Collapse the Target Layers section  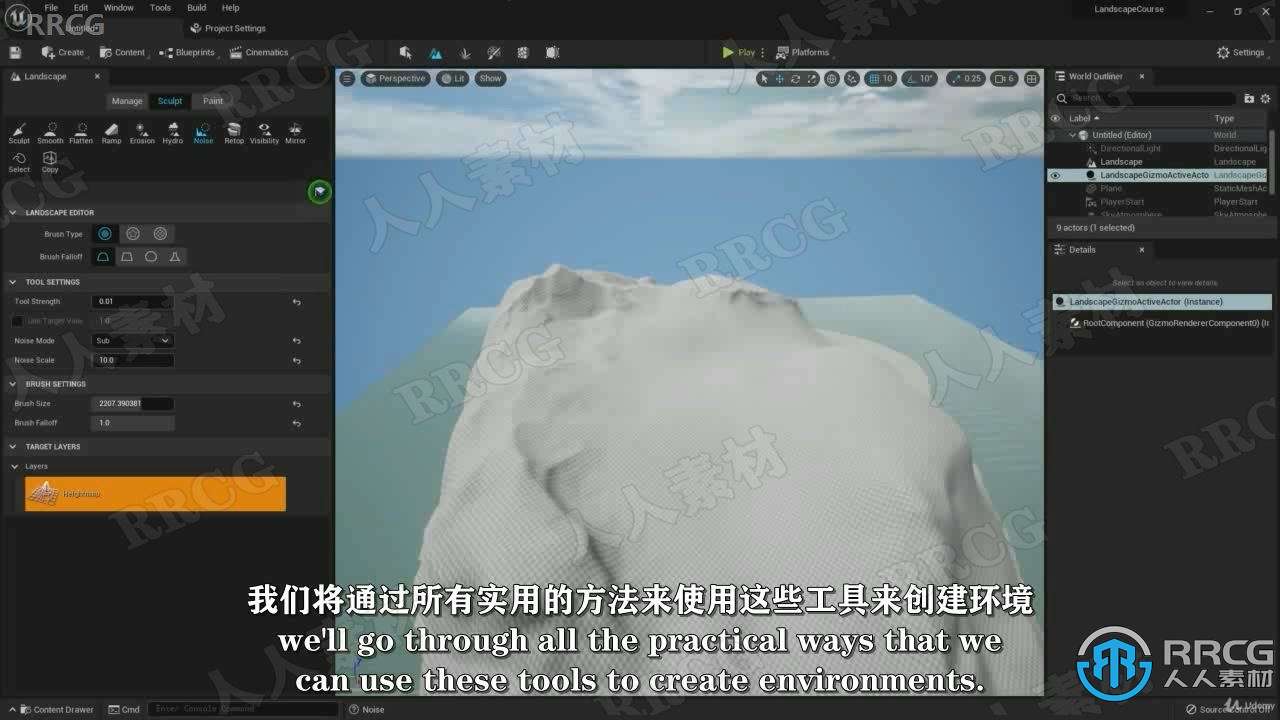[13, 447]
